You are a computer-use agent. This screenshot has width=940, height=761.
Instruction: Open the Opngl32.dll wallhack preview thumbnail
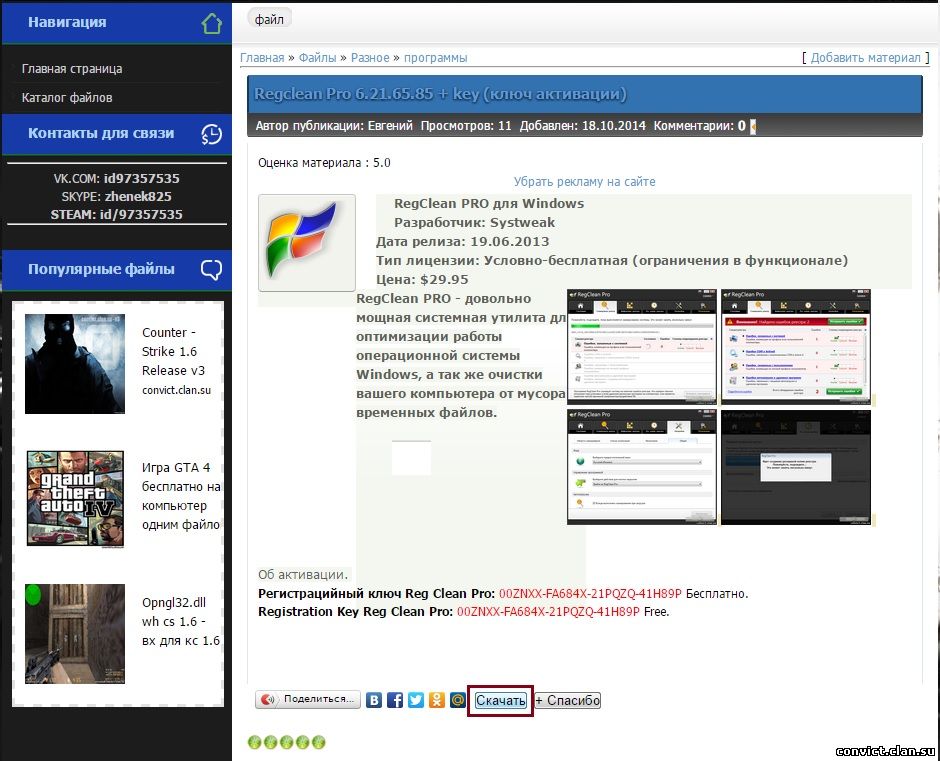tap(75, 634)
